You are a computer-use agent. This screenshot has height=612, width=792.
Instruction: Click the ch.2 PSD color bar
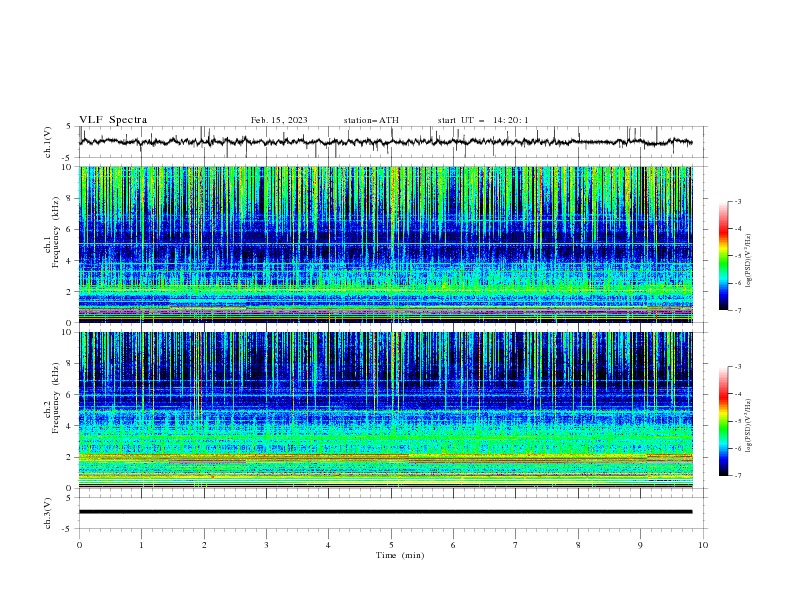[723, 421]
